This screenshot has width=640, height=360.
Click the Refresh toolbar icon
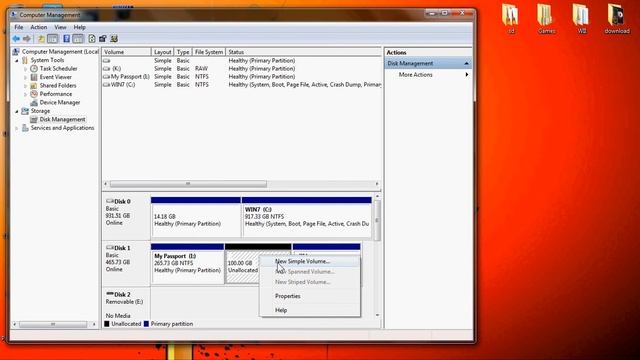tap(92, 39)
